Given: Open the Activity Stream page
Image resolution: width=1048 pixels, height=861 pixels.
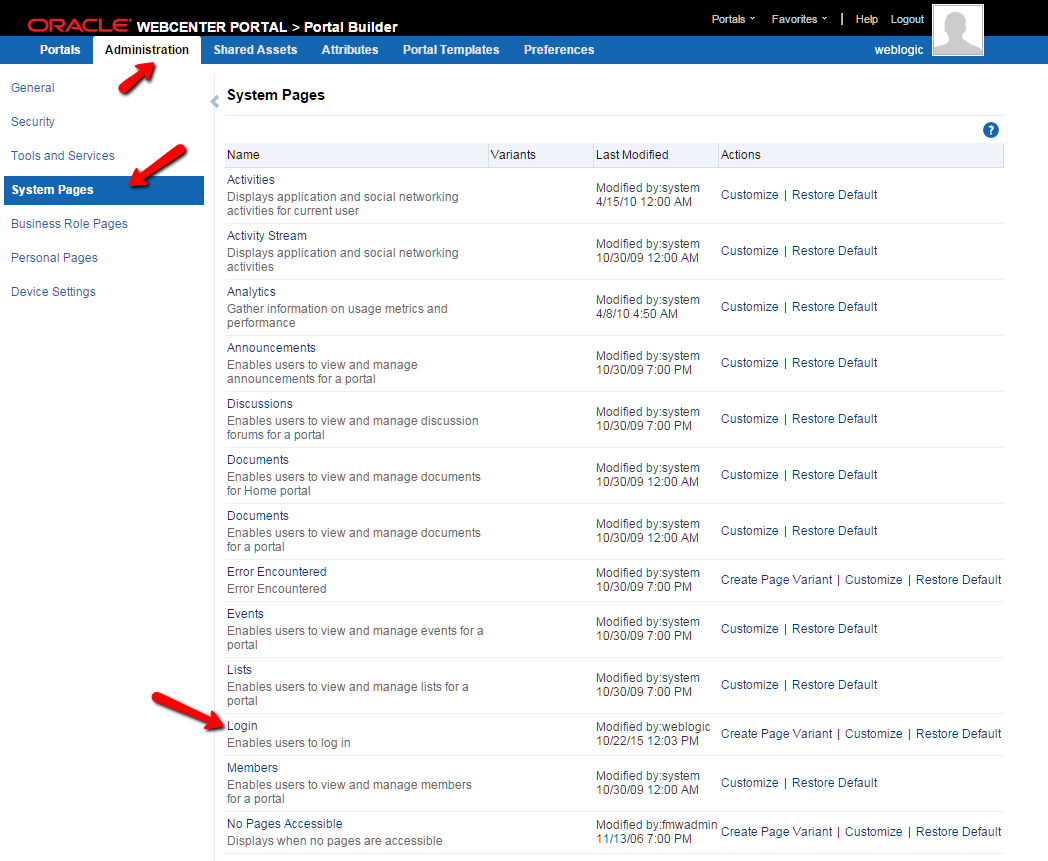Looking at the screenshot, I should tap(266, 235).
